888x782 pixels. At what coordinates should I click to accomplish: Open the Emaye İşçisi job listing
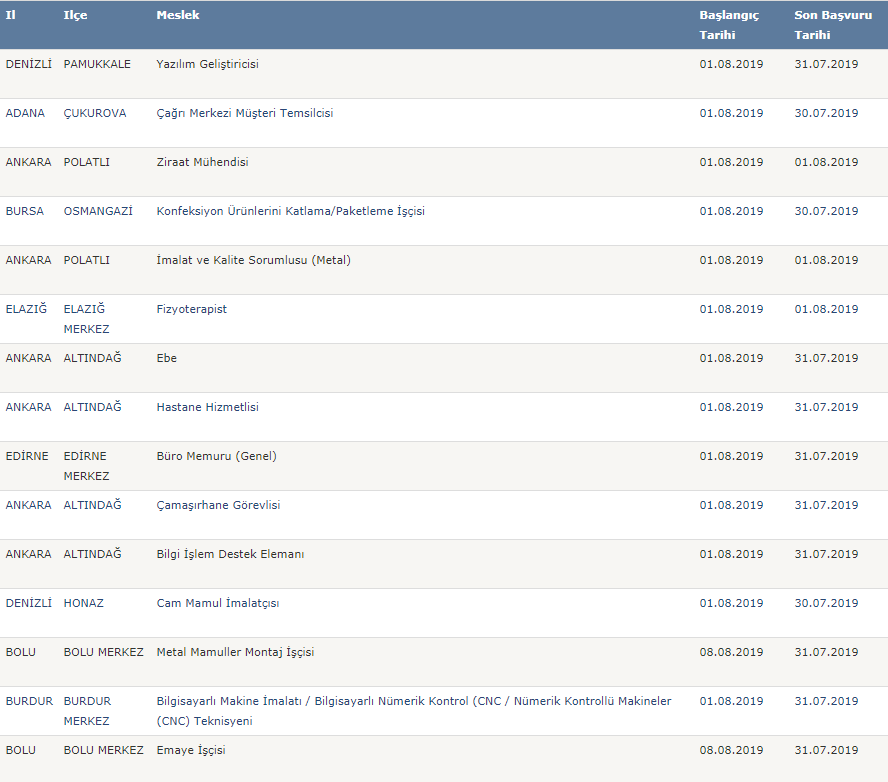(x=191, y=750)
